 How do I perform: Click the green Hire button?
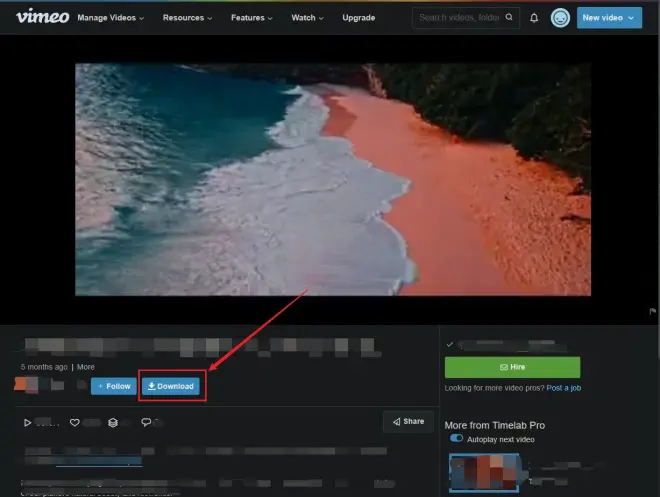[x=512, y=367]
